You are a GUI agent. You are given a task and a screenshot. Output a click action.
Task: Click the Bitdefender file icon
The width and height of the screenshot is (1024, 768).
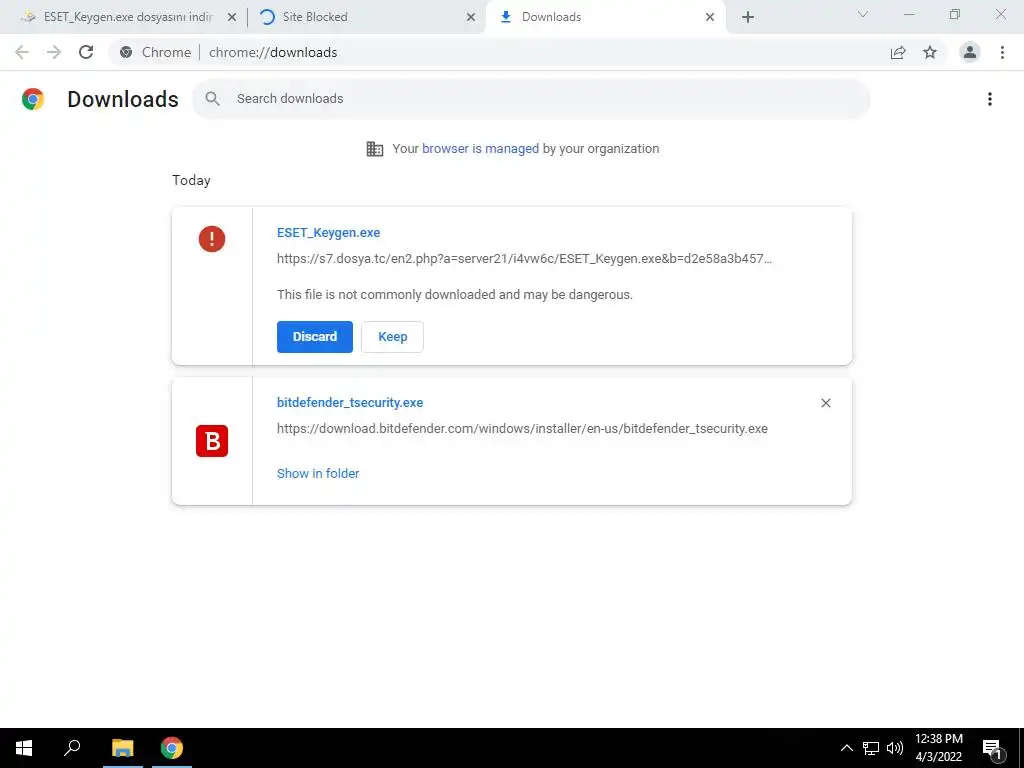pyautogui.click(x=212, y=441)
